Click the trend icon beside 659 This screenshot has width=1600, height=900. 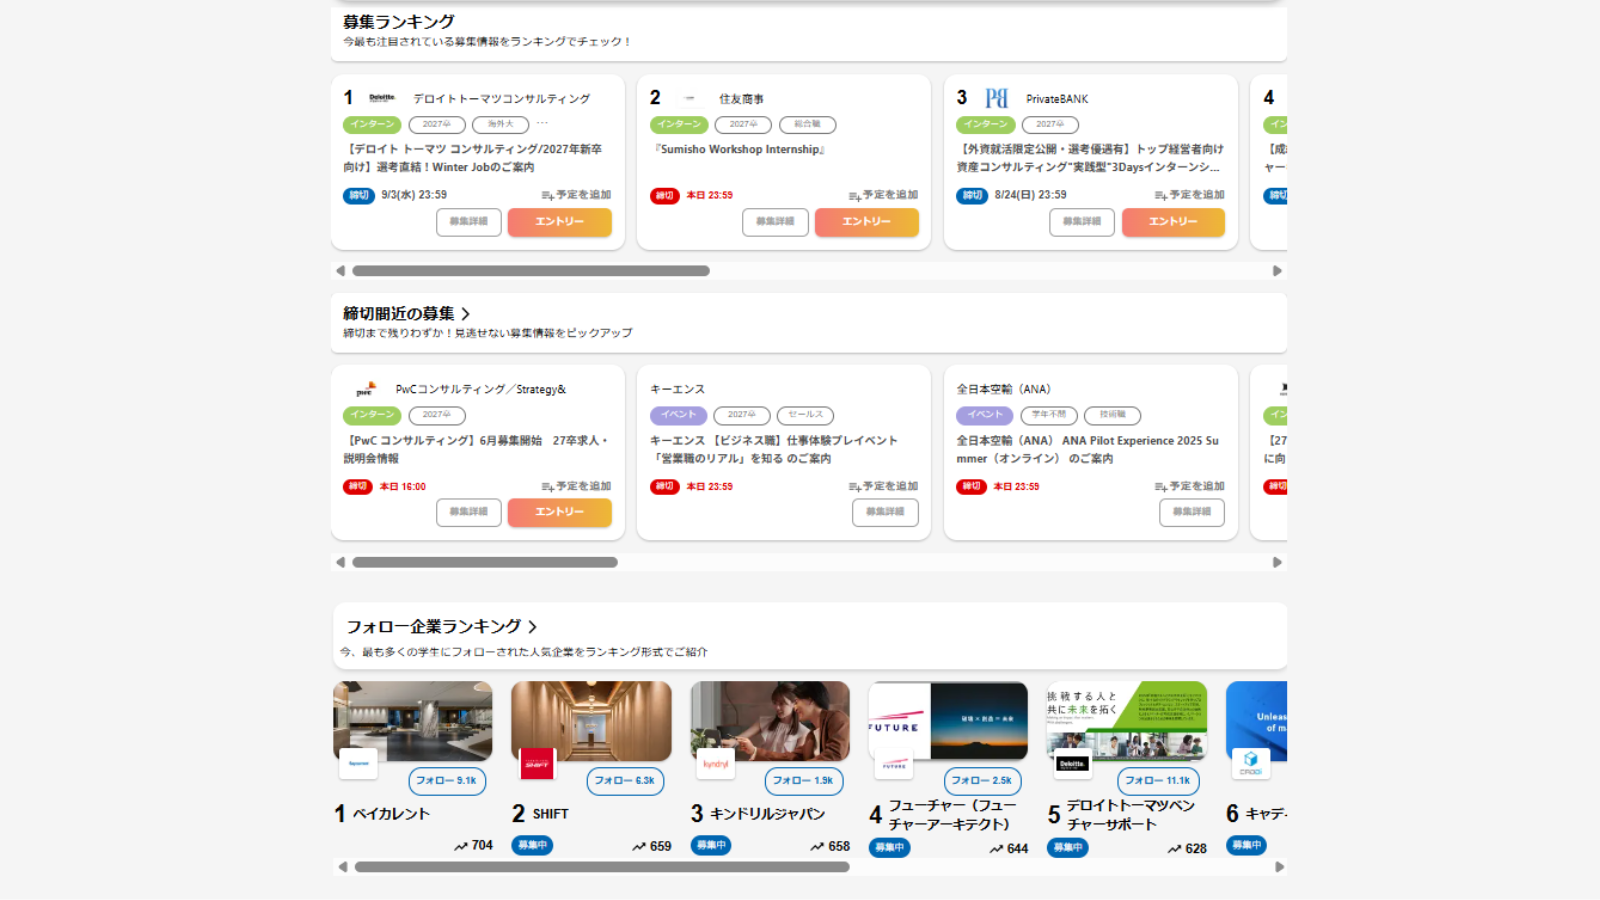639,847
